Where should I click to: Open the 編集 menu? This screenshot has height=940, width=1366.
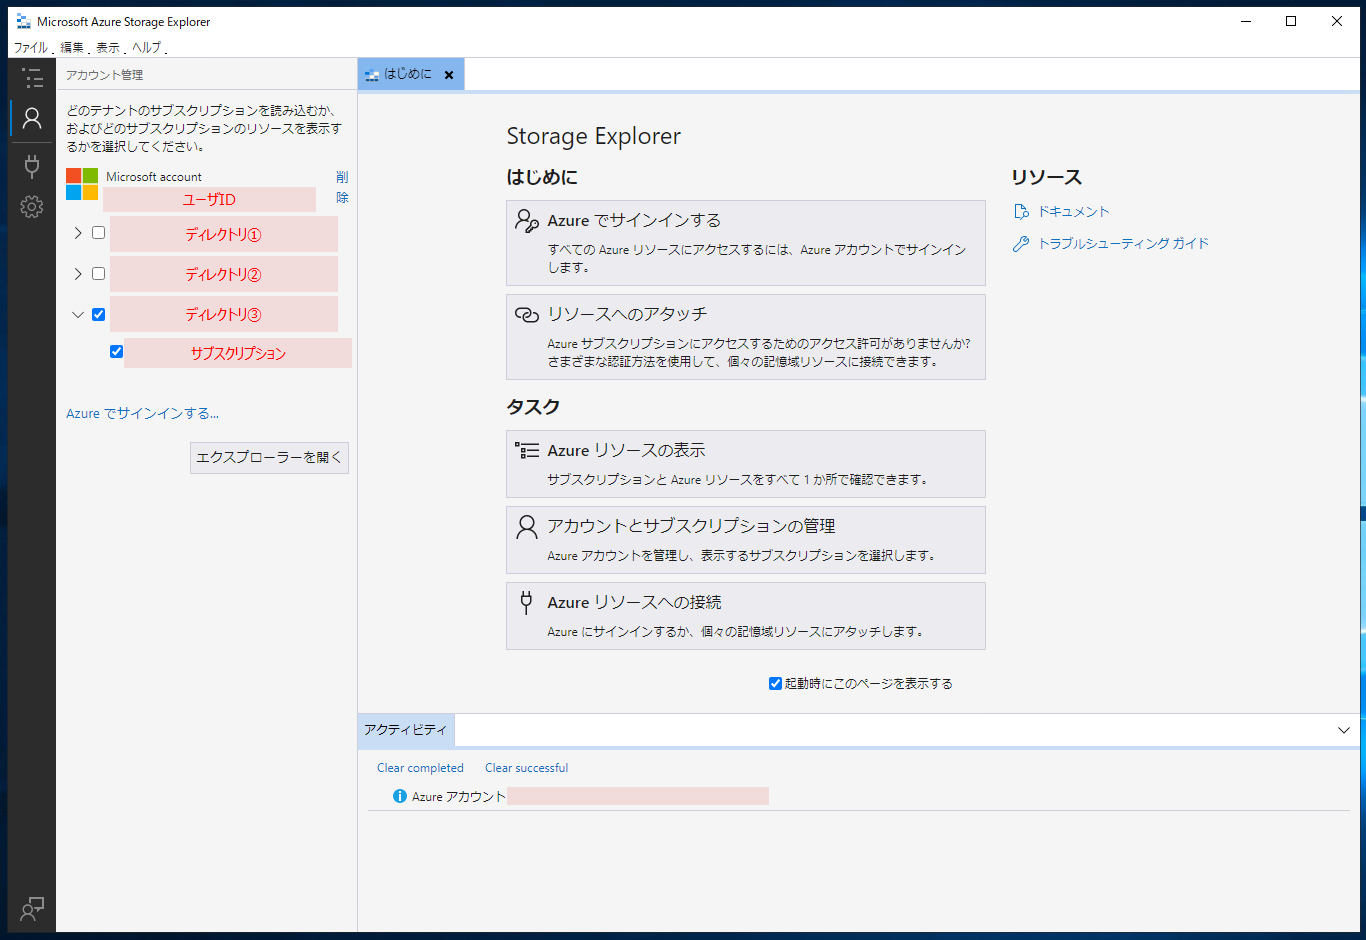point(72,47)
